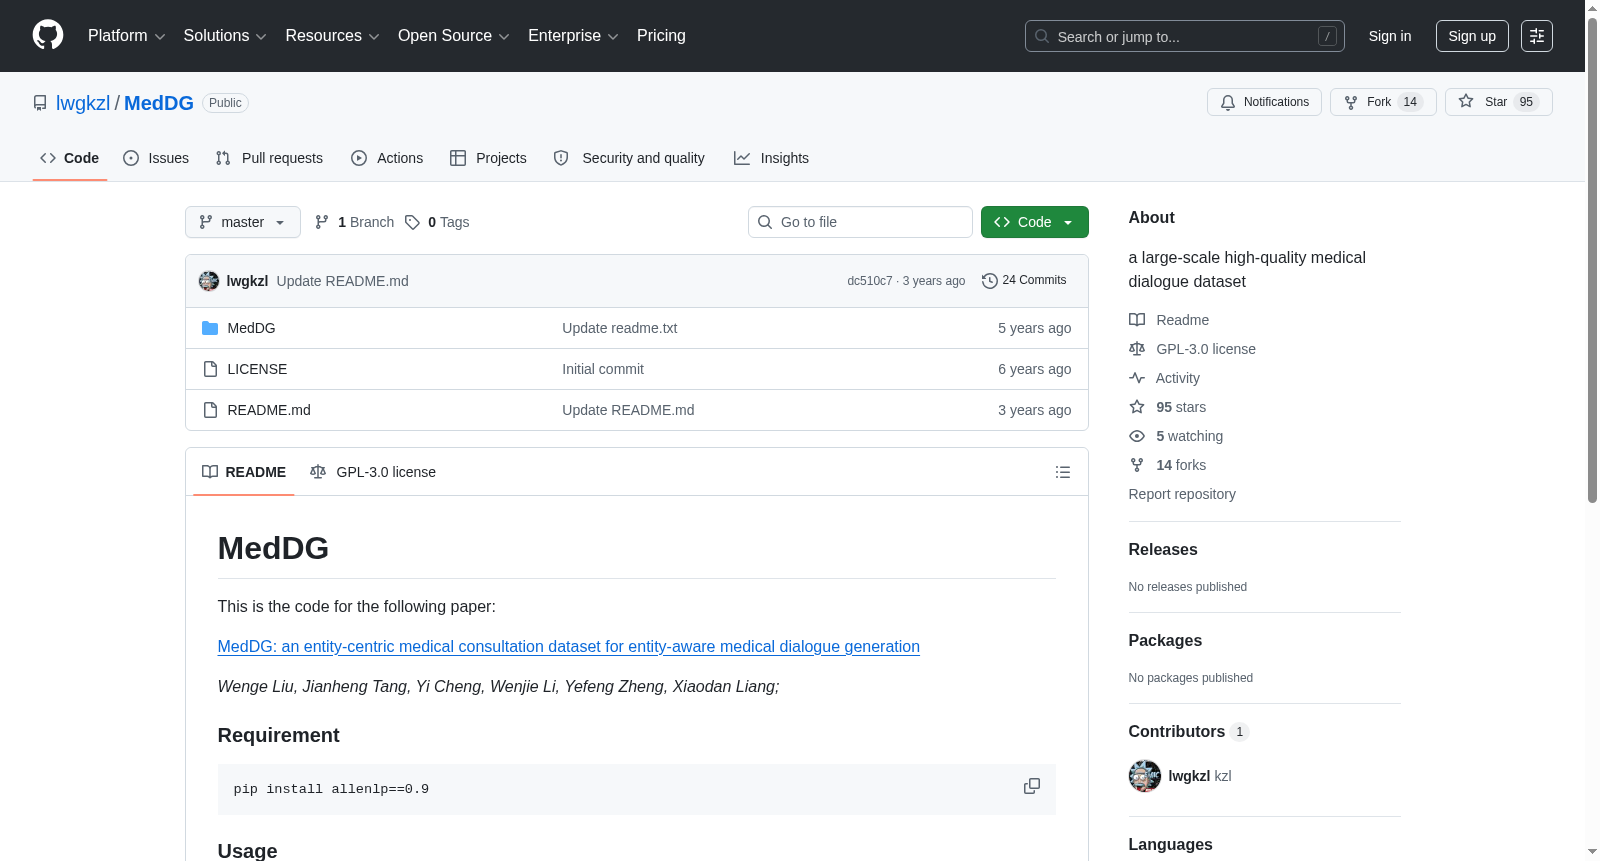Open the README outline icon
This screenshot has width=1600, height=861.
1063,472
